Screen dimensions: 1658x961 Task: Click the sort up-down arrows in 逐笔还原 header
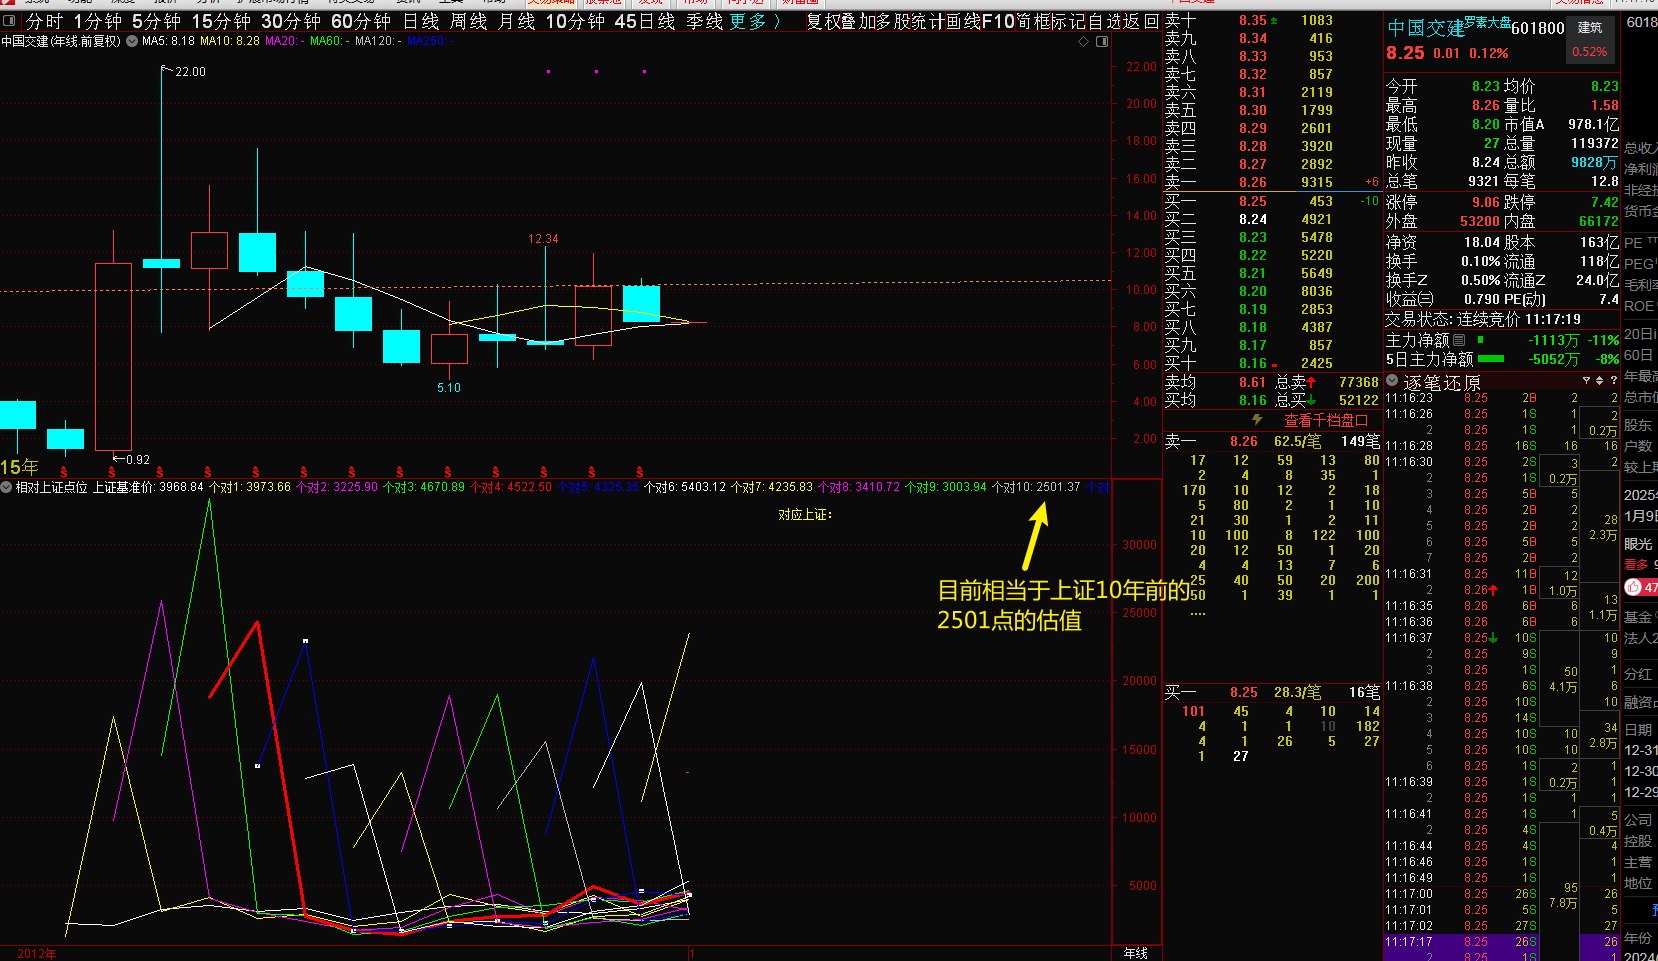coord(1599,381)
